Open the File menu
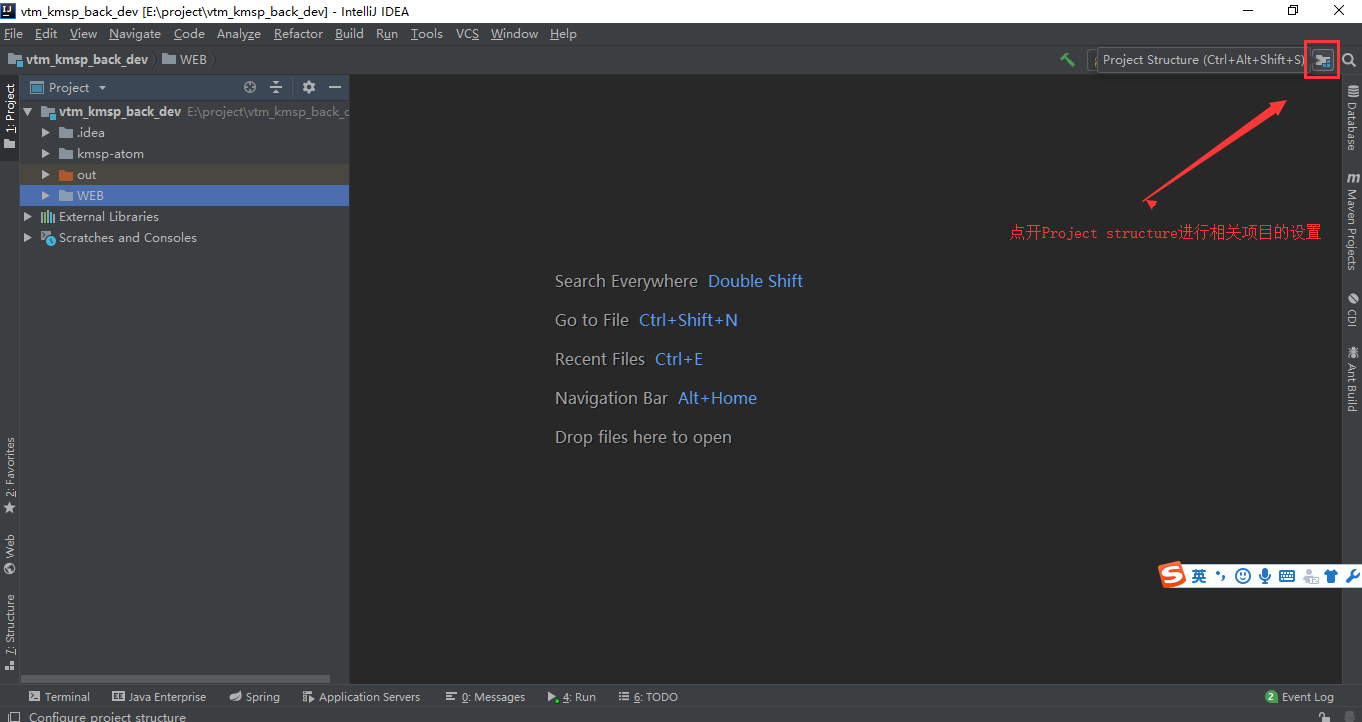 13,34
